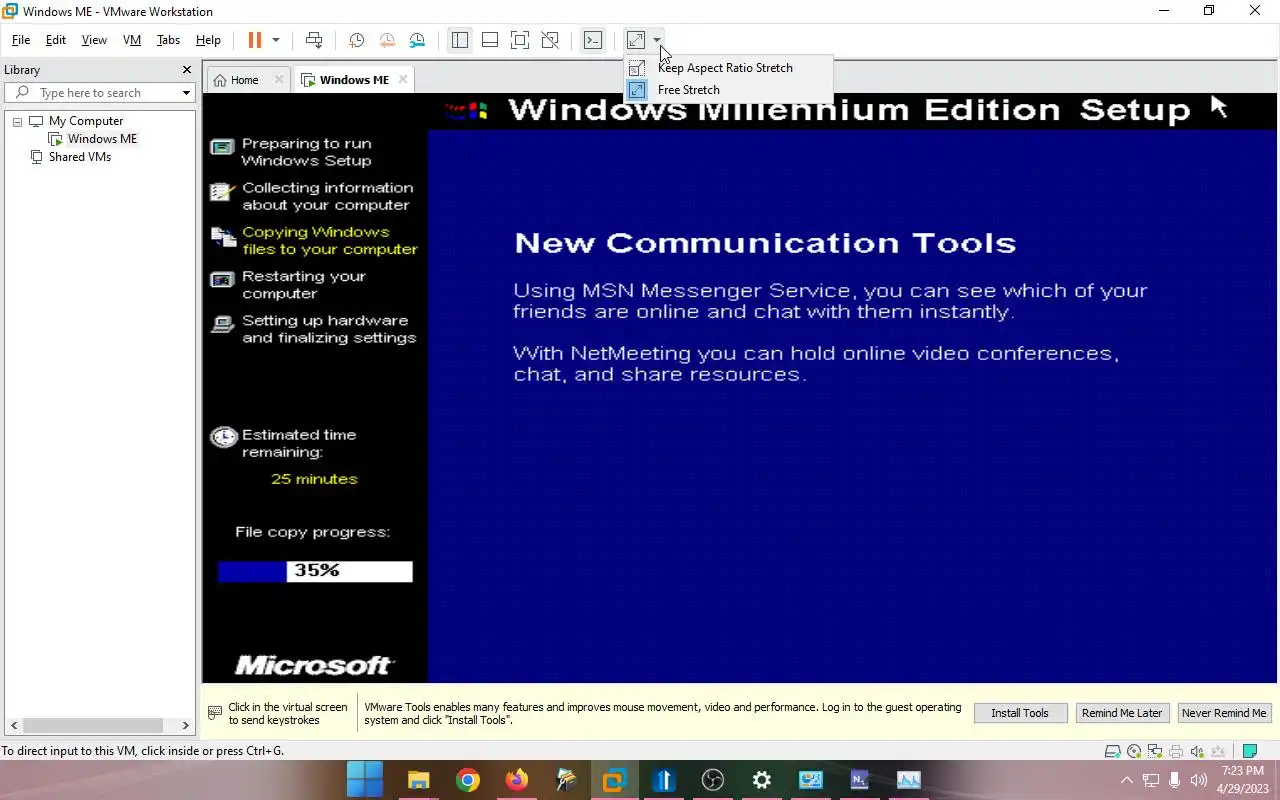Viewport: 1280px width, 800px height.
Task: Collapse the stretch options dropdown arrow
Action: [657, 40]
